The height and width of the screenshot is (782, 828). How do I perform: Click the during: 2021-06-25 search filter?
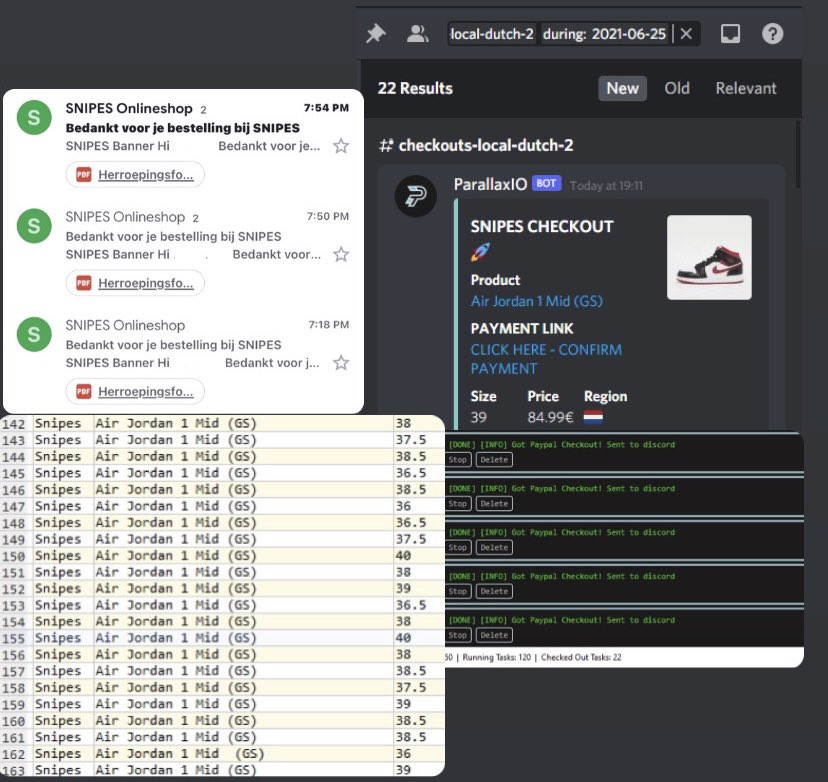[604, 34]
